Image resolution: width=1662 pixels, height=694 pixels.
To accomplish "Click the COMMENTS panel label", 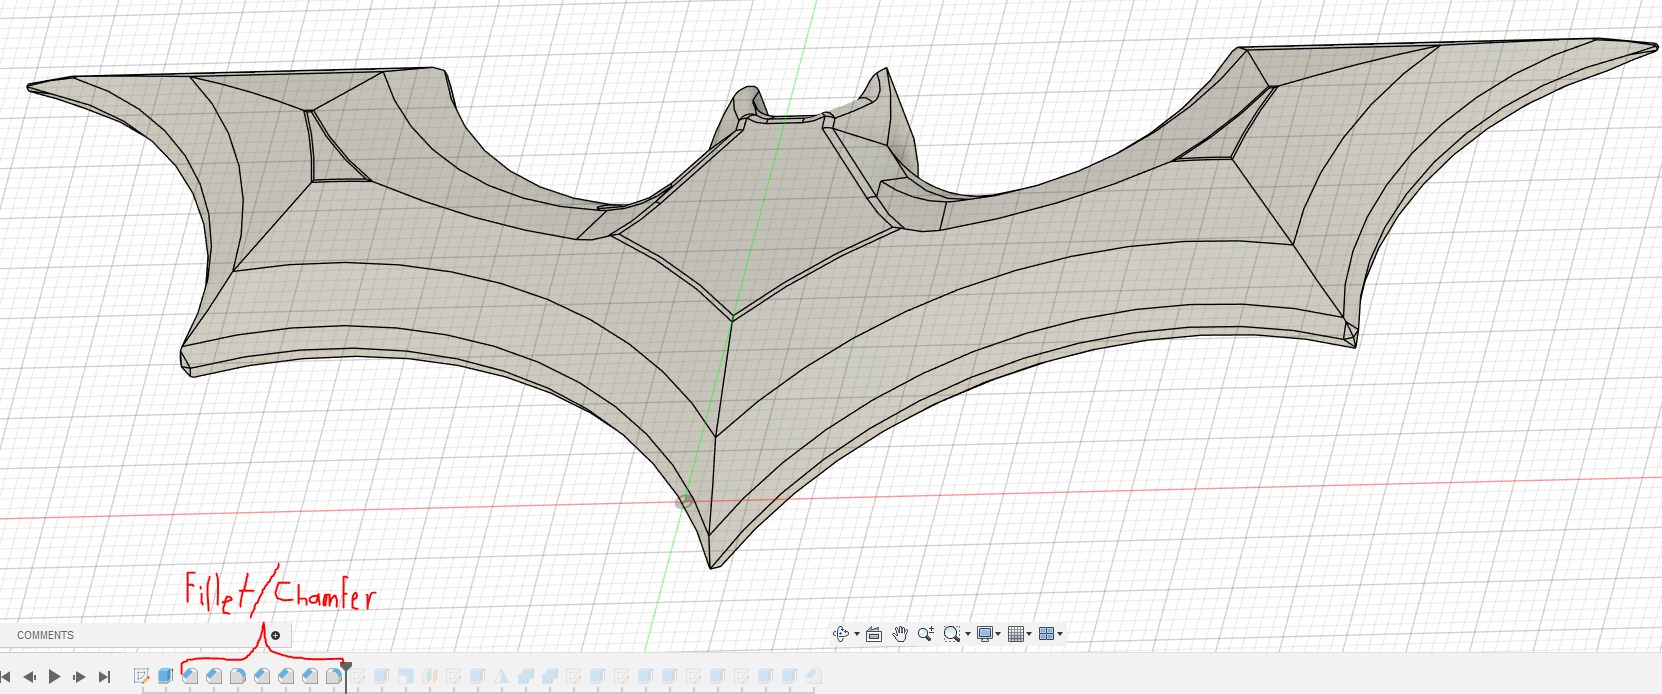I will (45, 635).
